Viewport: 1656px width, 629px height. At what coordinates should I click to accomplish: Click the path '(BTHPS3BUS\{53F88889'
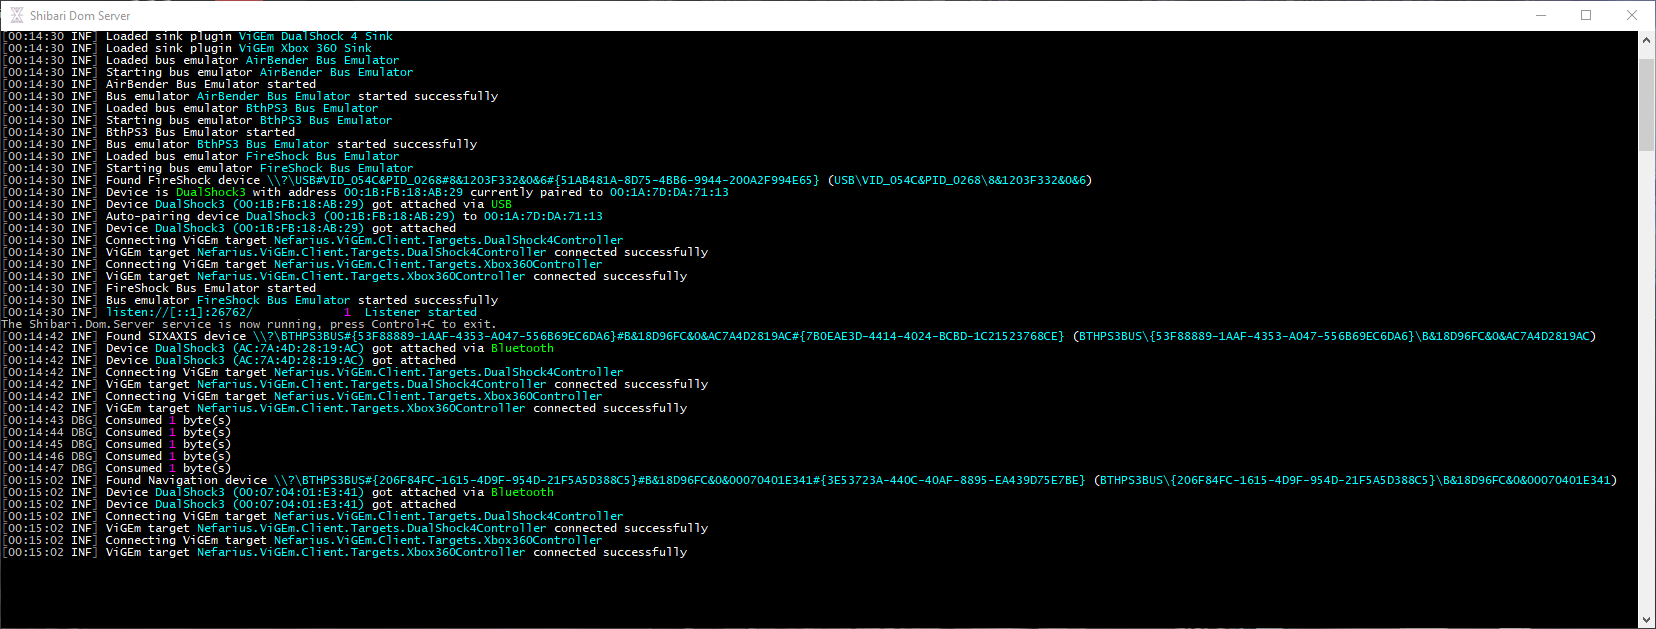[x=1142, y=336]
